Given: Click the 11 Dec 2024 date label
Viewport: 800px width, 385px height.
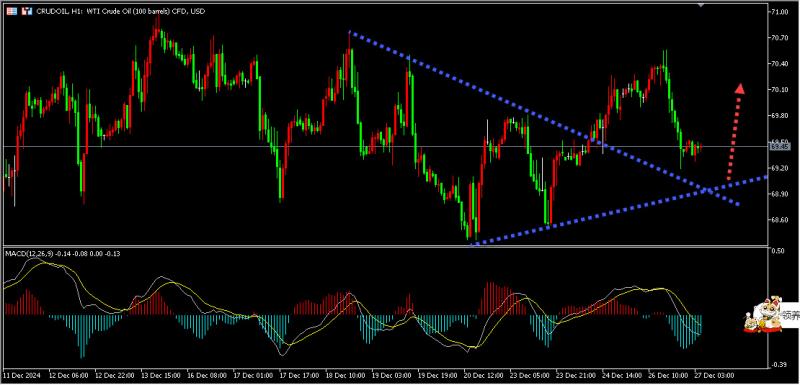Looking at the screenshot, I should tap(22, 375).
